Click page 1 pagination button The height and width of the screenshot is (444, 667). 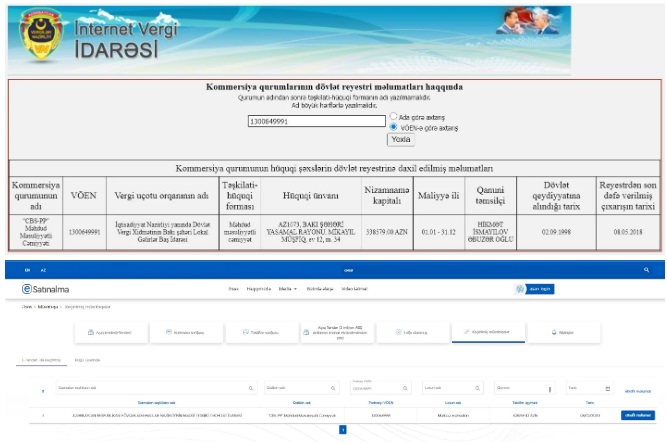click(x=343, y=429)
